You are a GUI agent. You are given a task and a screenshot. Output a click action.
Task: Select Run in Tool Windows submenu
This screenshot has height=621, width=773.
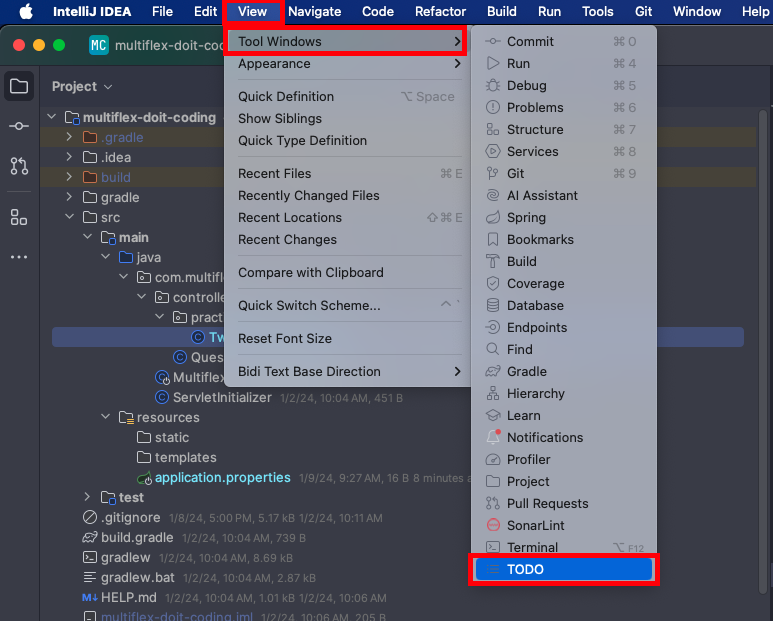pos(563,64)
